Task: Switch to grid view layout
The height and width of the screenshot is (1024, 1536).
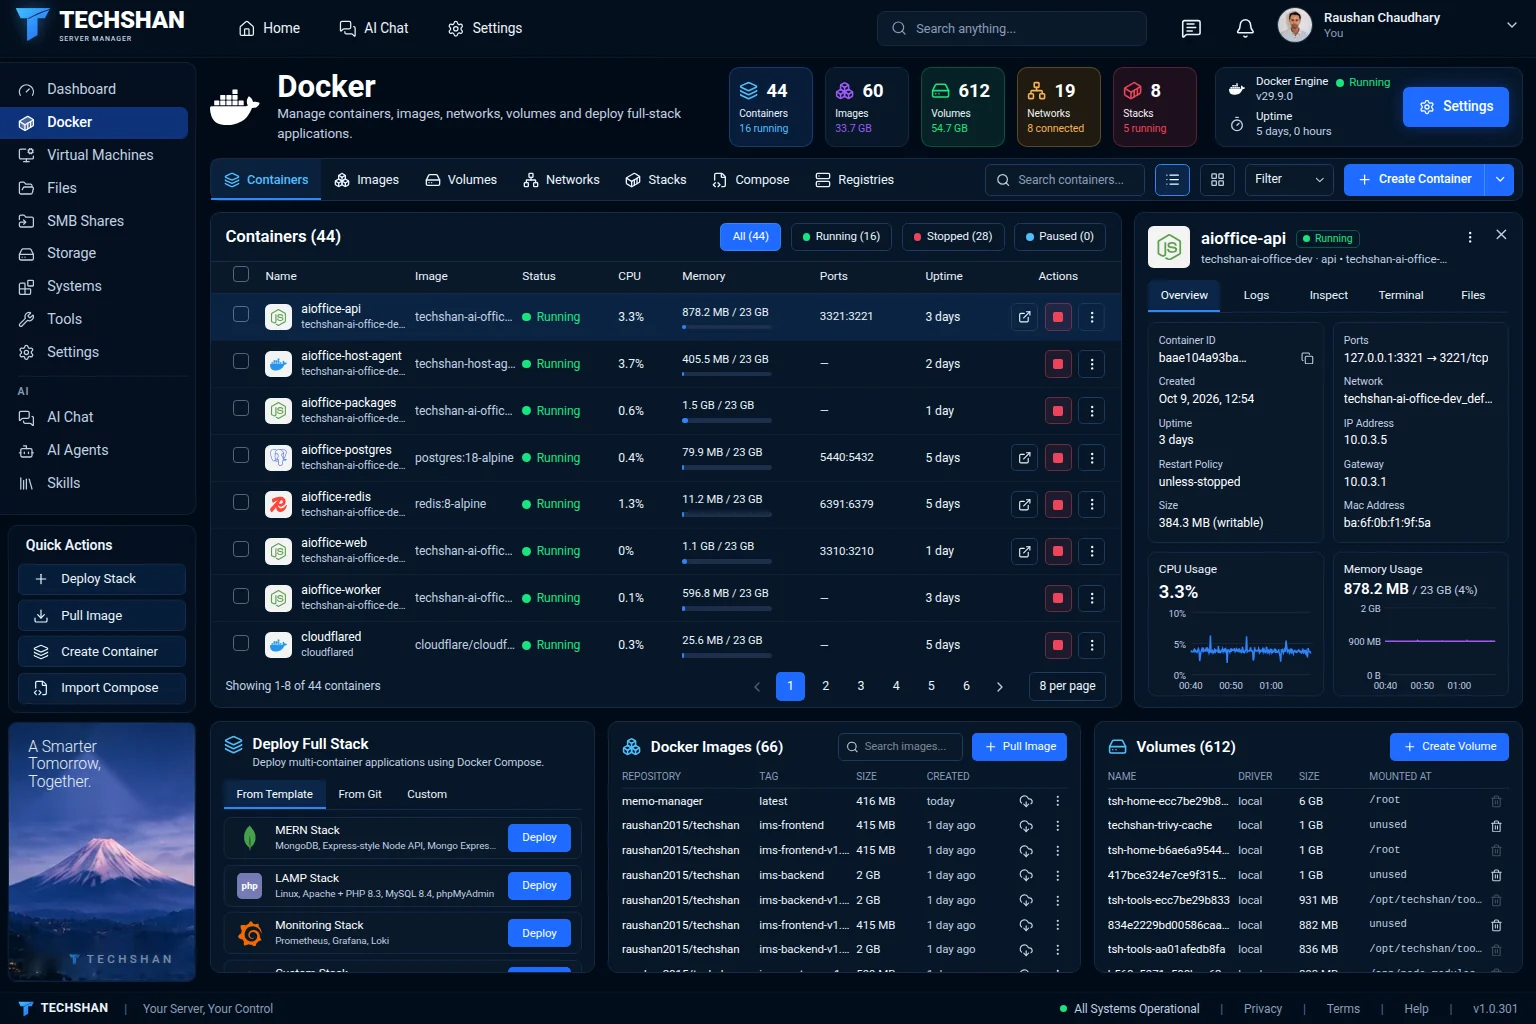Action: pos(1217,180)
